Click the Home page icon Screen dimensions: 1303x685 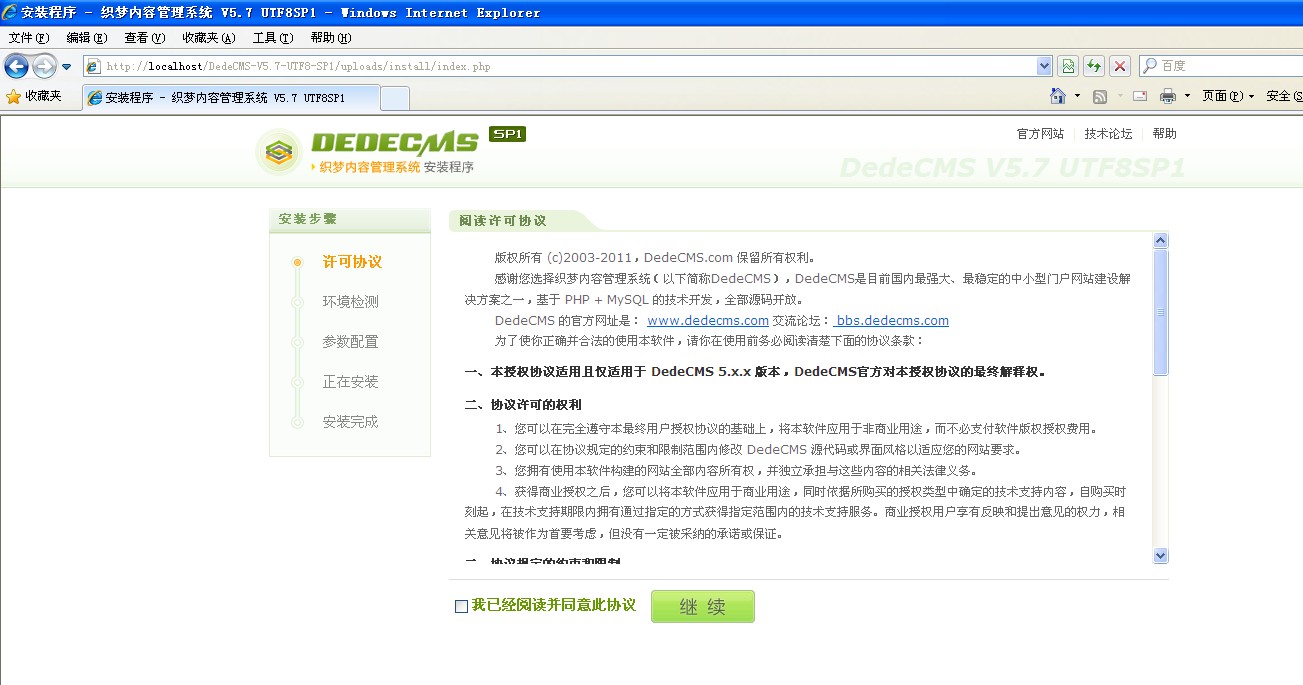pos(1058,96)
